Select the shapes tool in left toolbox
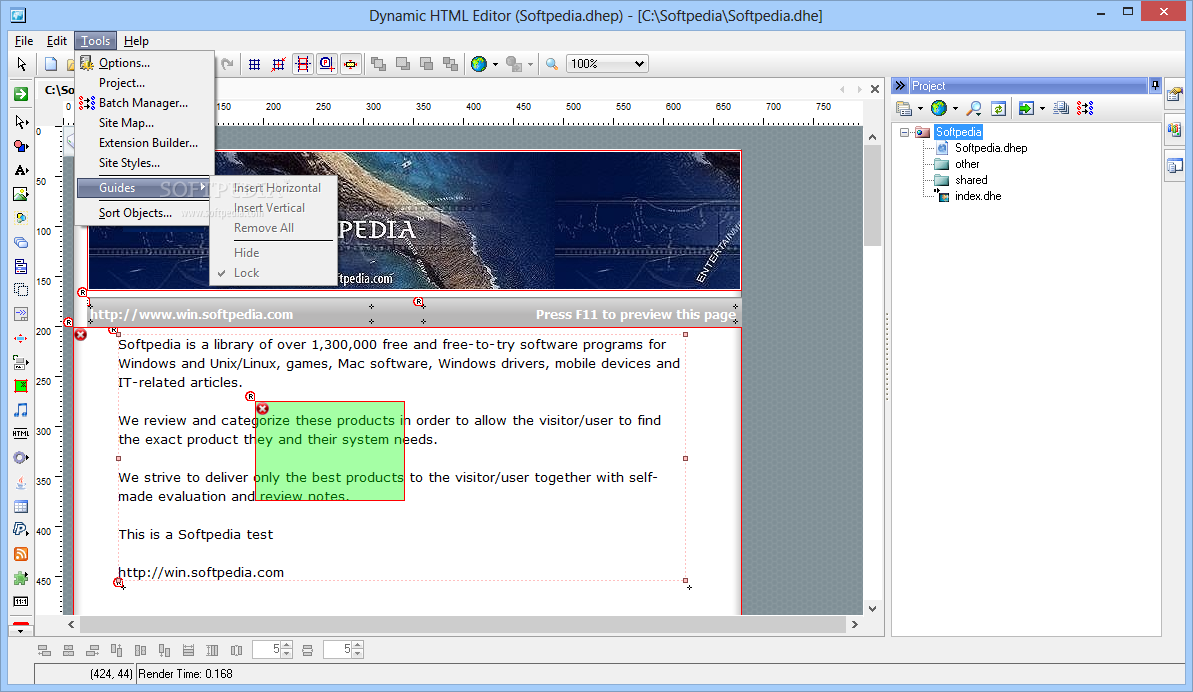1193x692 pixels. click(21, 146)
